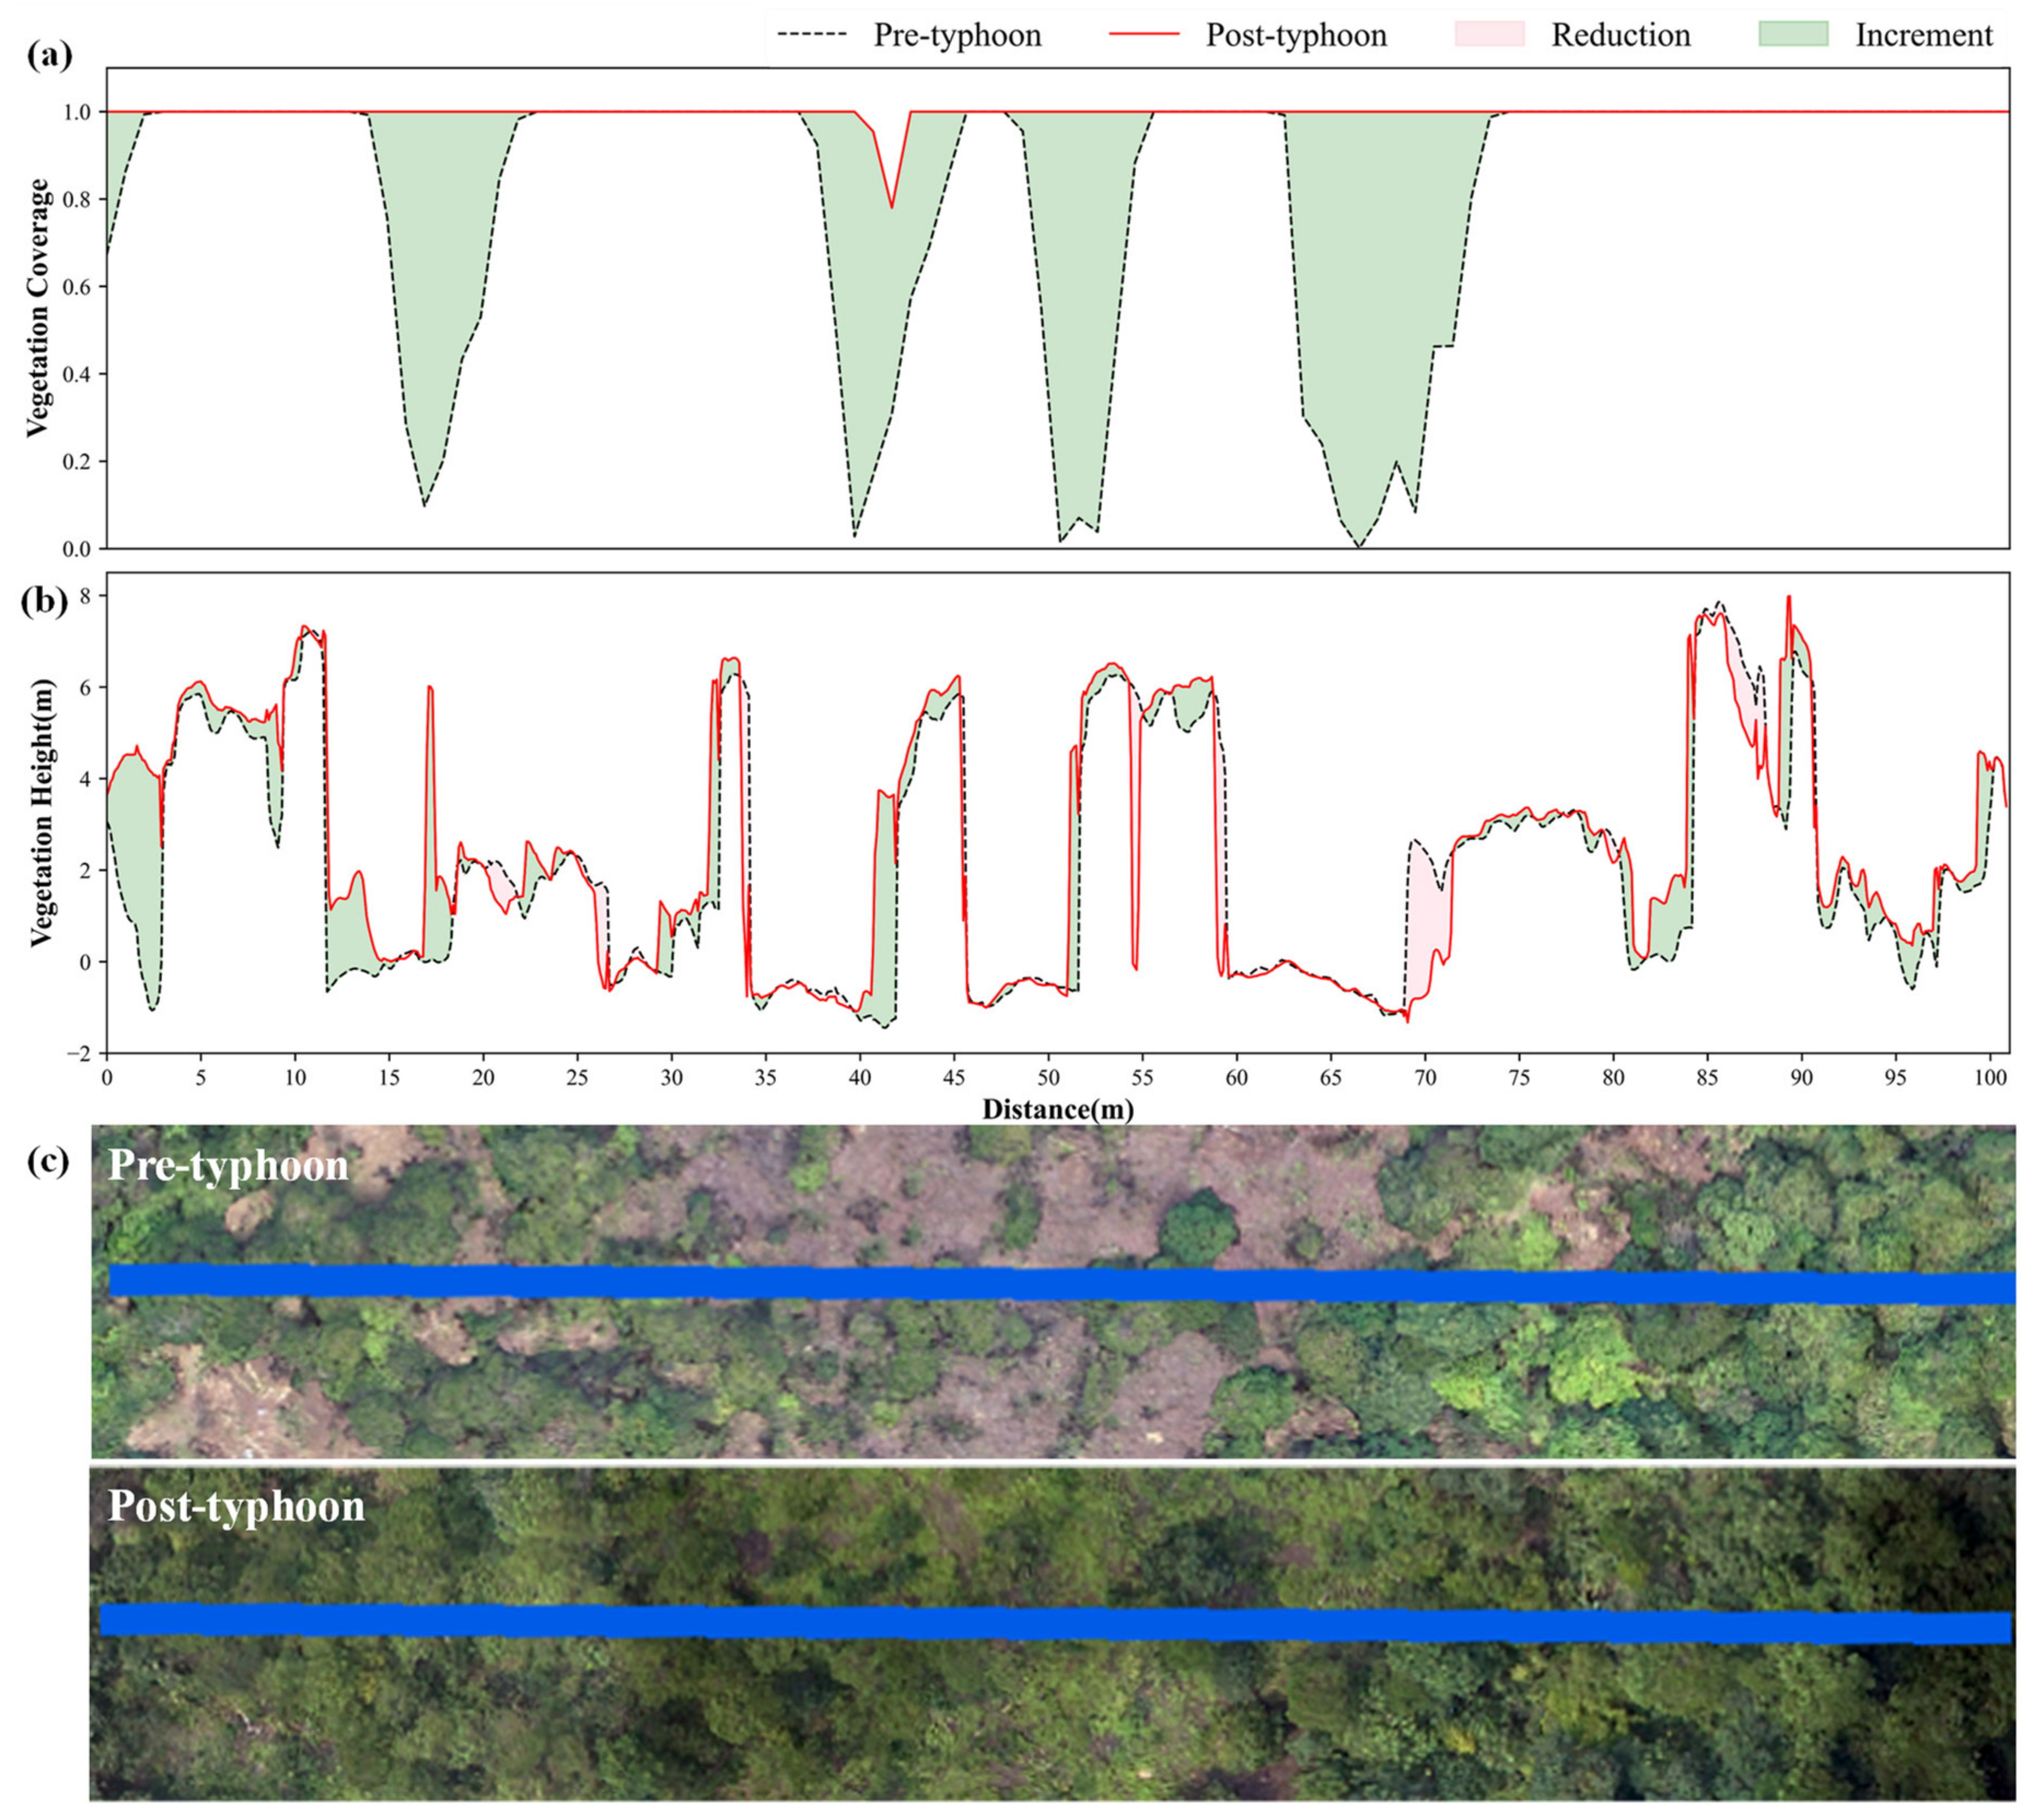The image size is (2040, 1820).
Task: Click the red Post-typhoon legend line
Action: [x=1144, y=35]
